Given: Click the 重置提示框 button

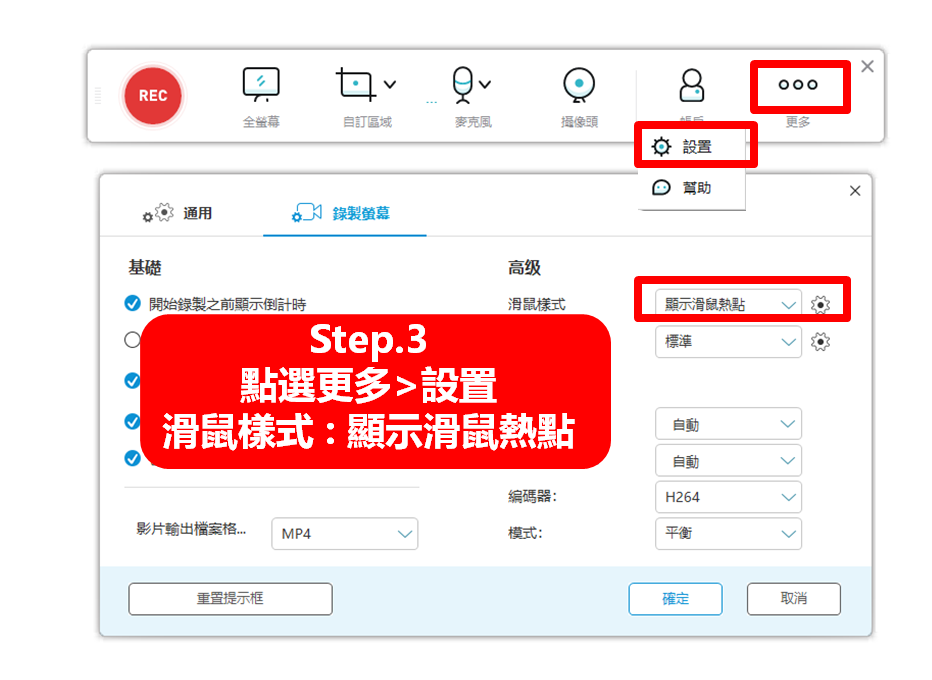Looking at the screenshot, I should (x=230, y=599).
